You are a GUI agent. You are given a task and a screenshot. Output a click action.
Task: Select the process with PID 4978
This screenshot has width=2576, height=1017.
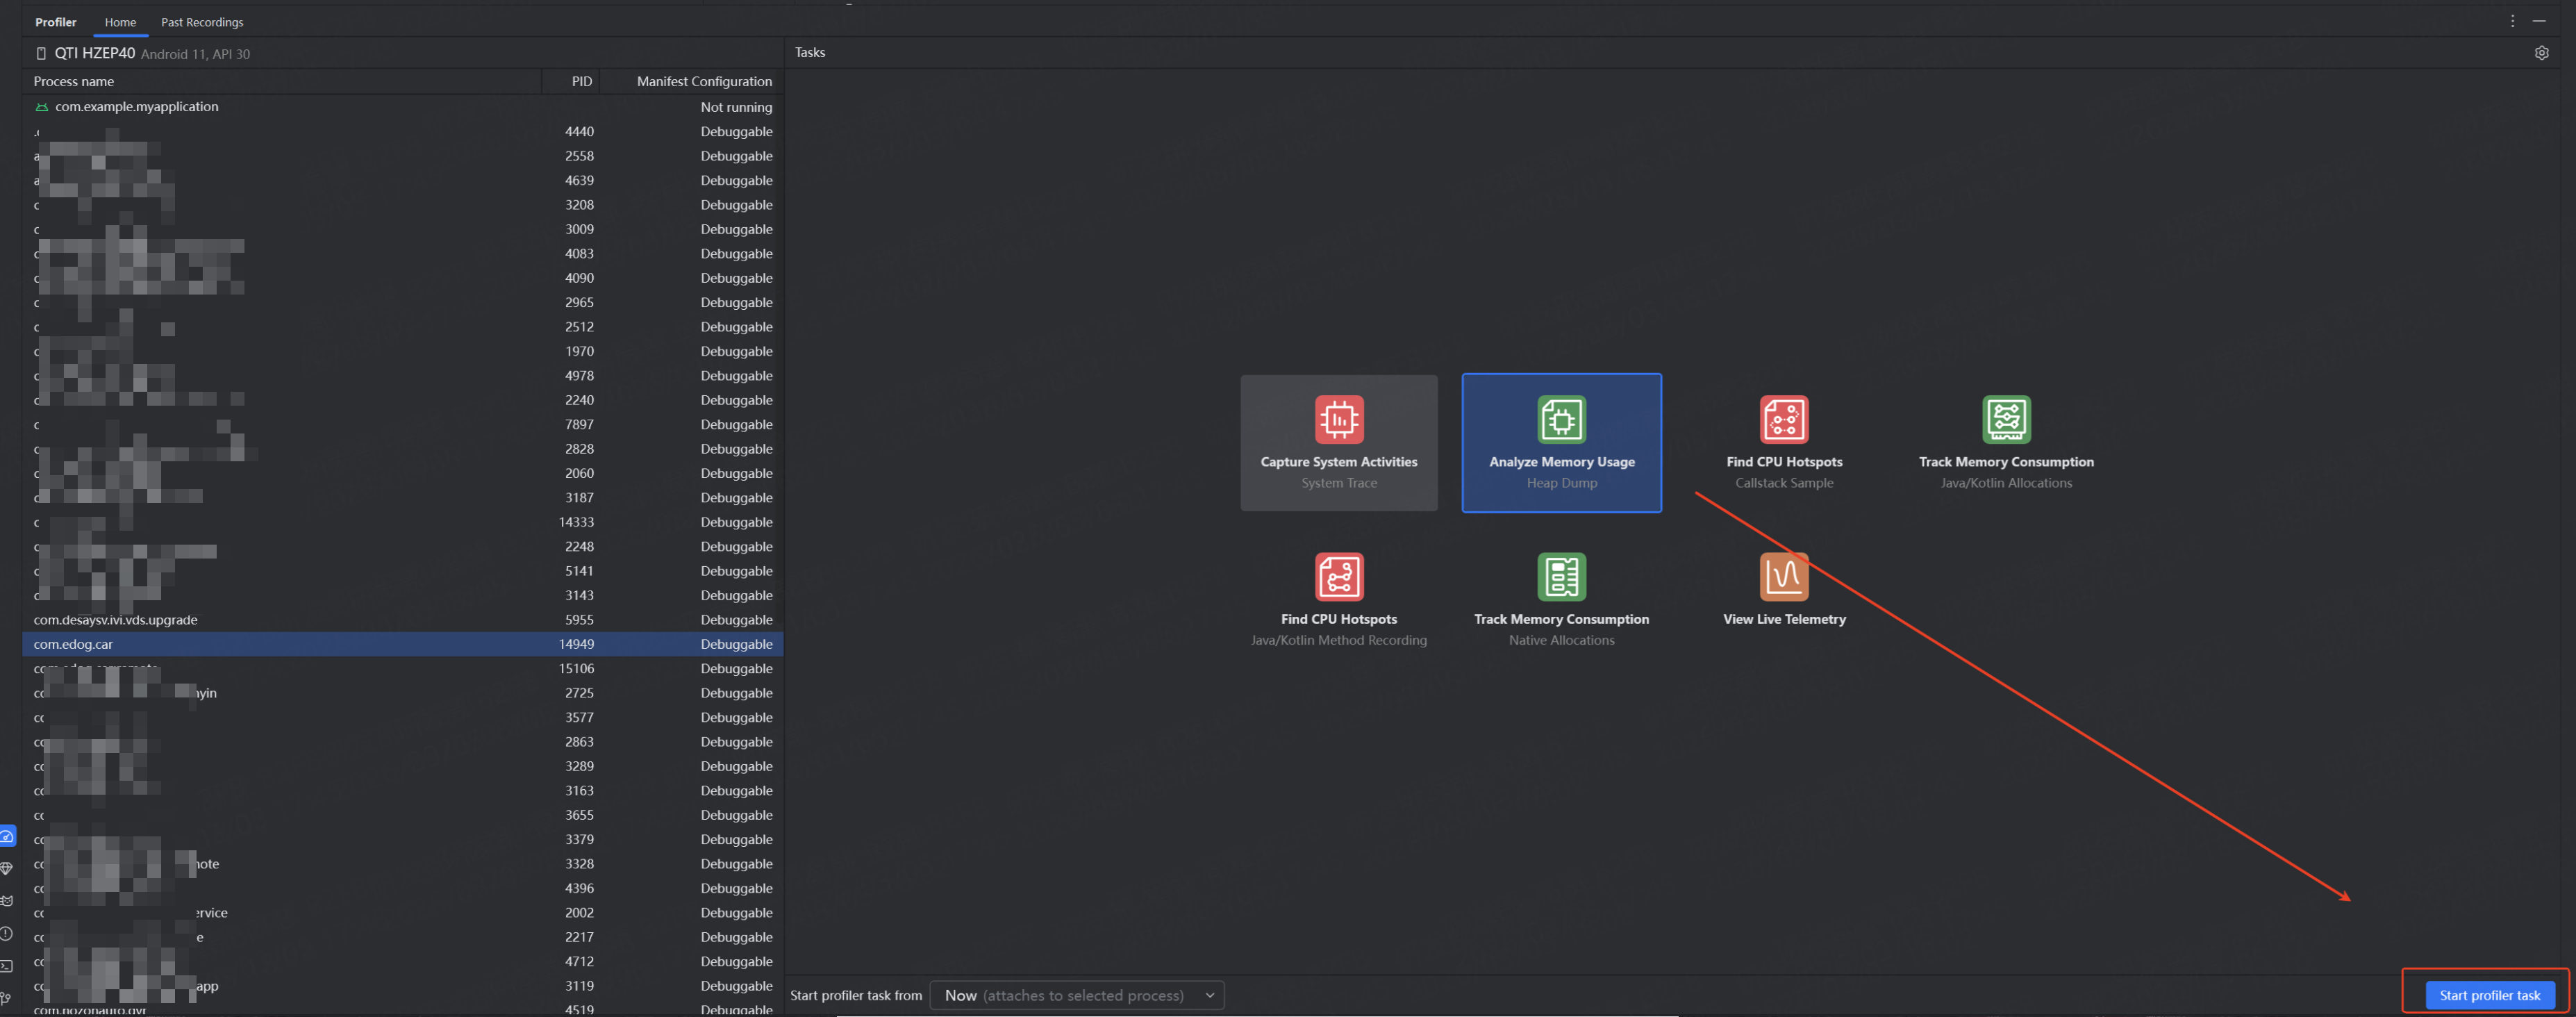point(403,376)
